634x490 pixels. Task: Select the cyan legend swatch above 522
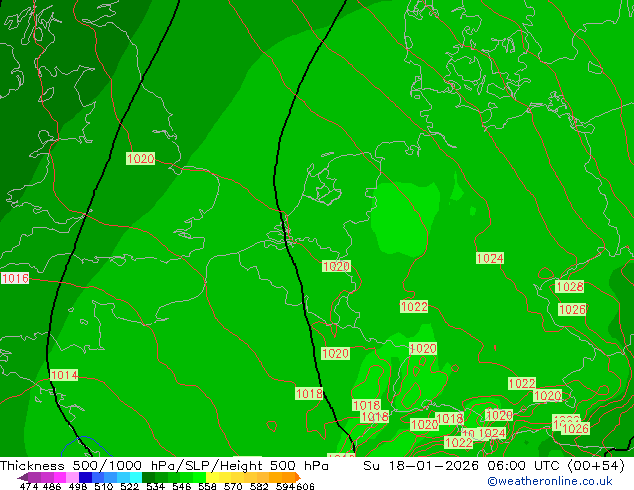coord(136,477)
